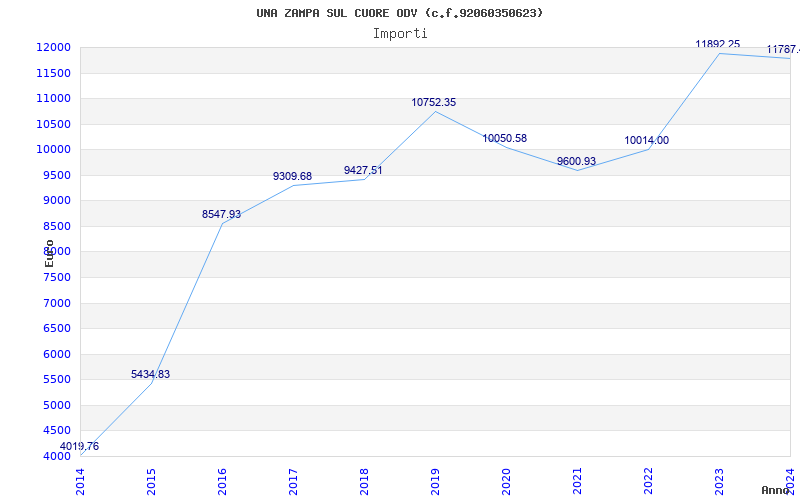Click the 2020 x-axis label
The image size is (800, 500).
[x=506, y=481]
